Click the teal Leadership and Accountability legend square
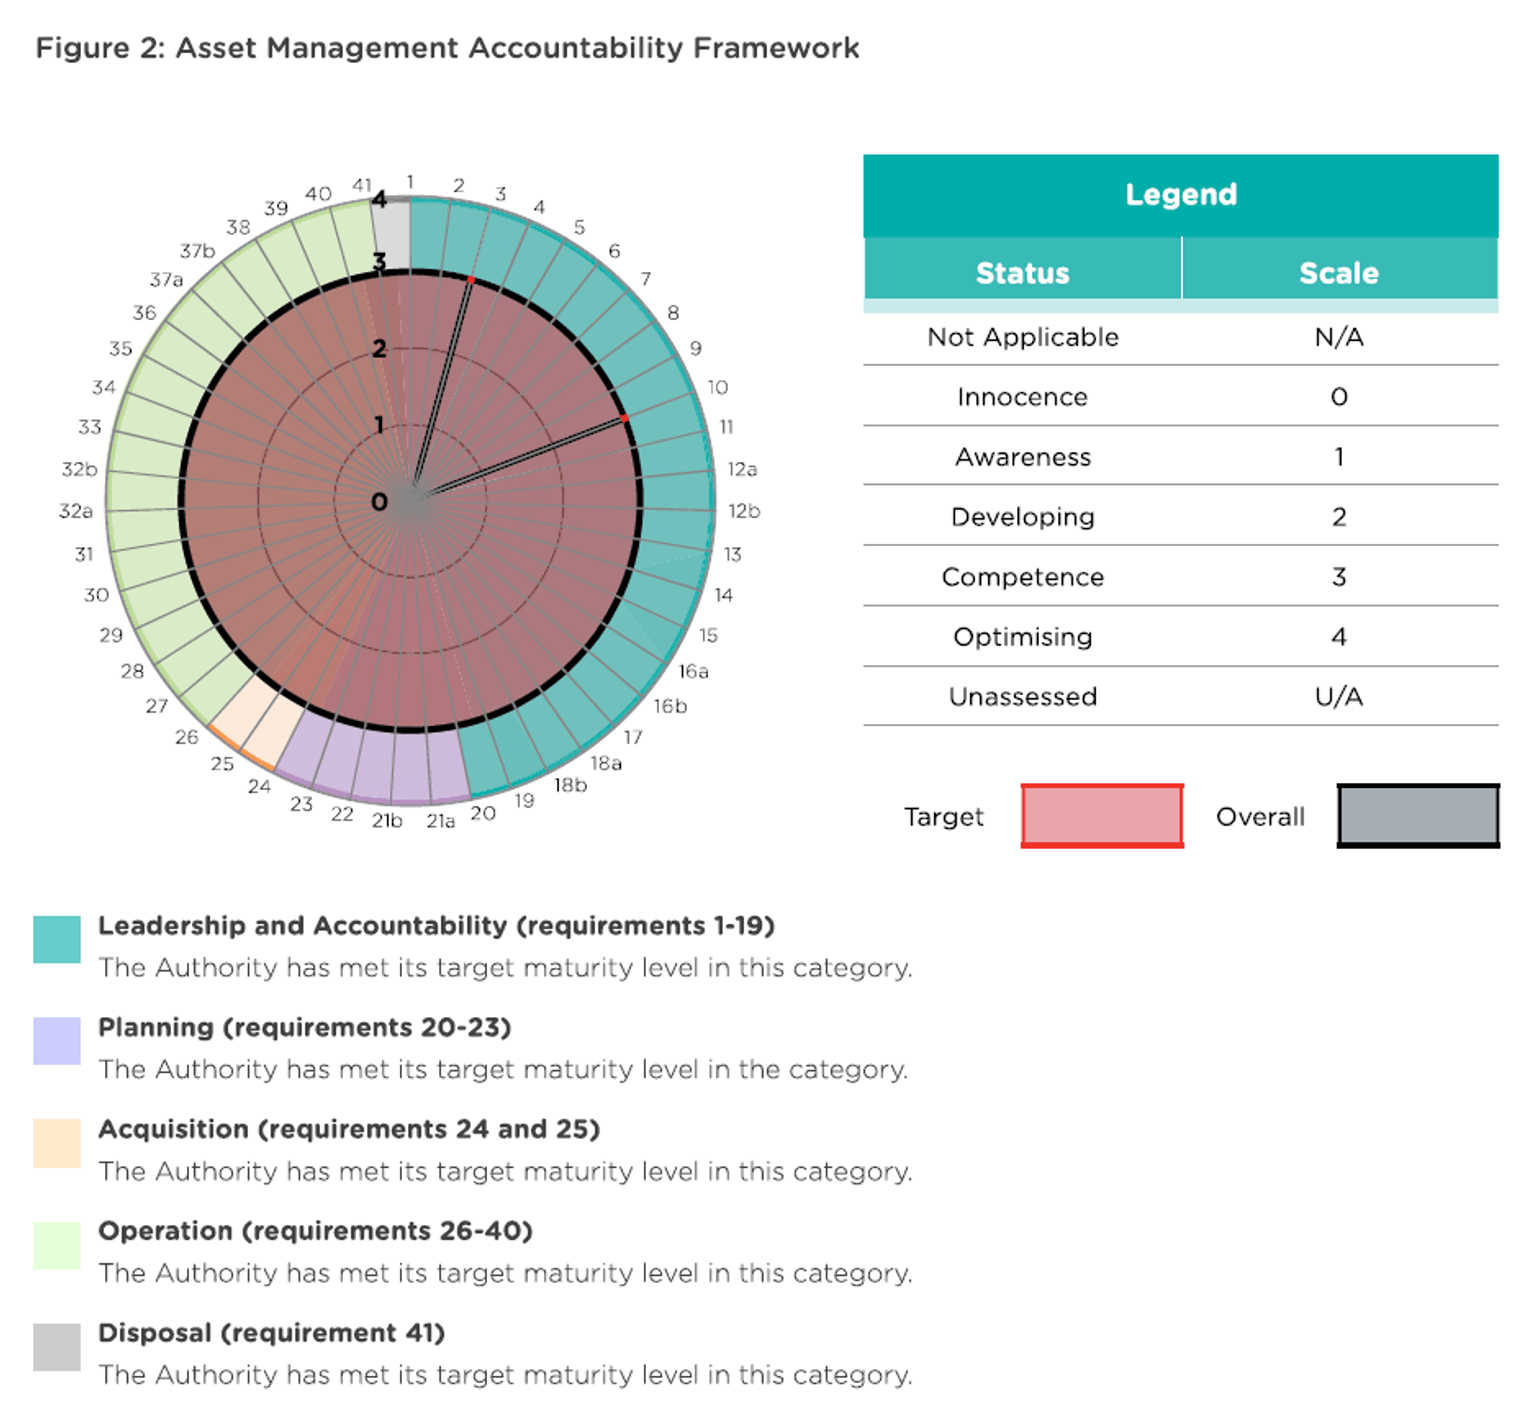This screenshot has width=1536, height=1420. 57,940
